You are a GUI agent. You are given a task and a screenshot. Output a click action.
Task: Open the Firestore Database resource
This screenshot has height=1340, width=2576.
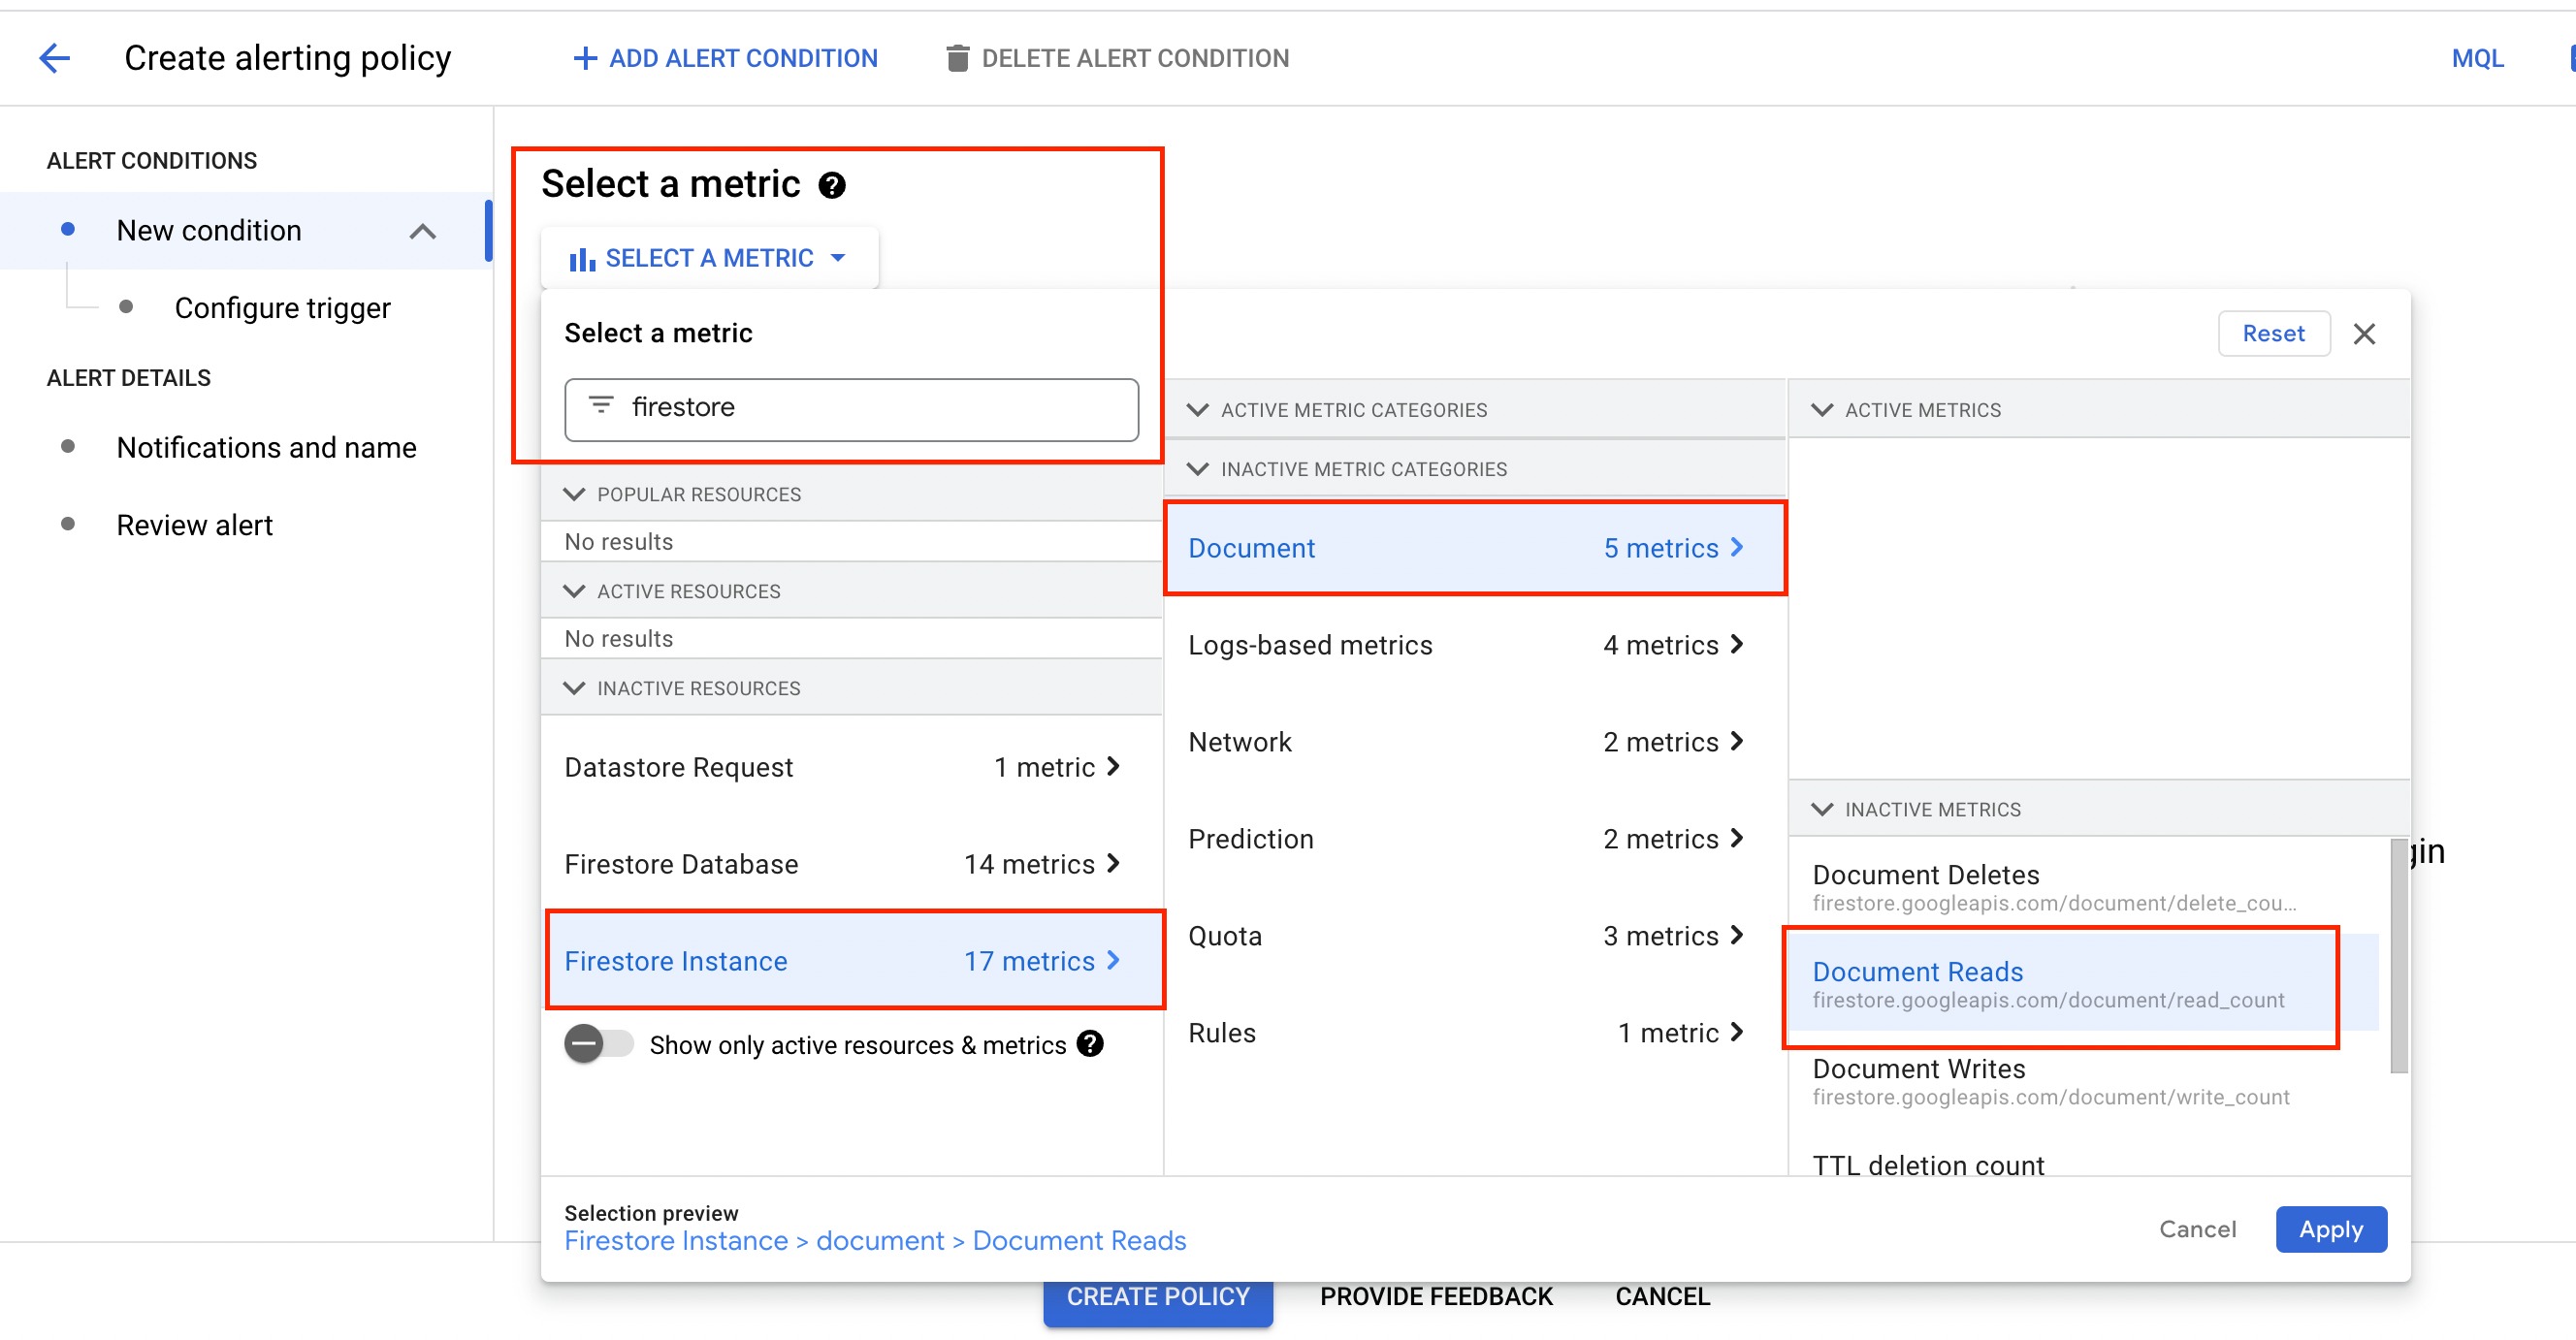pos(841,864)
